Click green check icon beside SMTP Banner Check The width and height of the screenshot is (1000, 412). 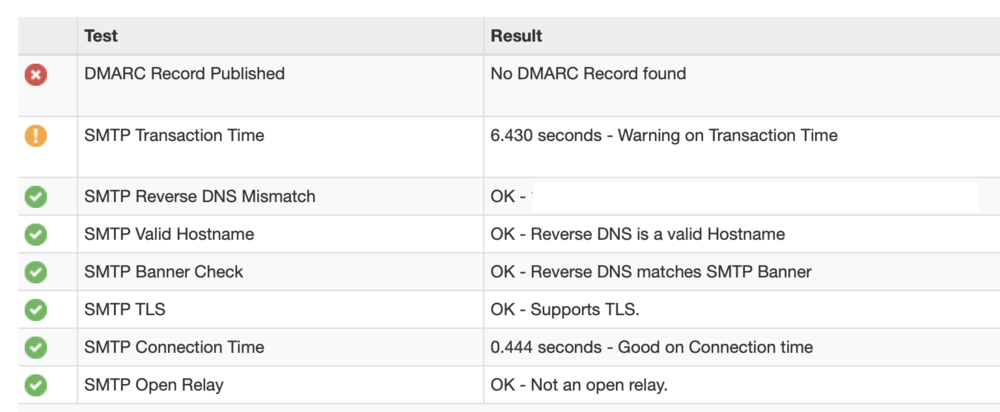pyautogui.click(x=36, y=272)
